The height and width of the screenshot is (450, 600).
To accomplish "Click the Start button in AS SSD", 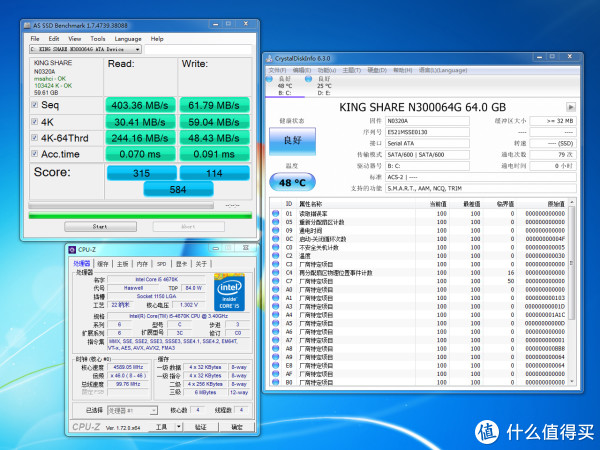I will coord(100,227).
